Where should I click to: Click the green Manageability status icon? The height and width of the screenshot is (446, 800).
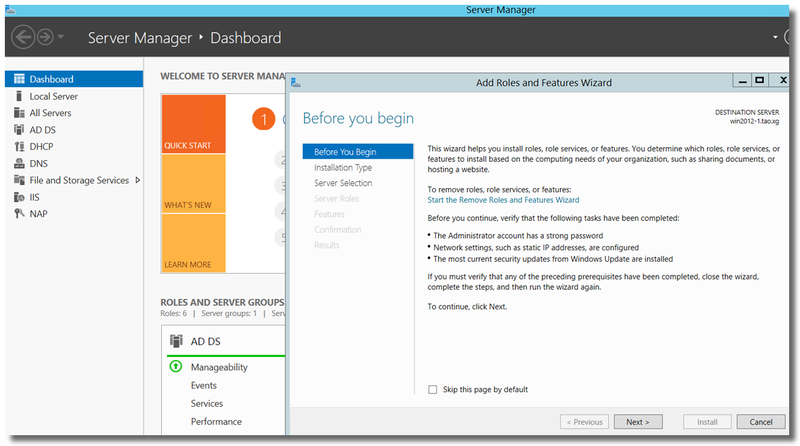[x=176, y=366]
